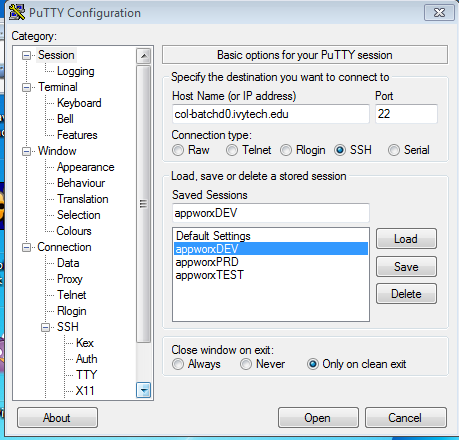Open the Colours category

[74, 231]
